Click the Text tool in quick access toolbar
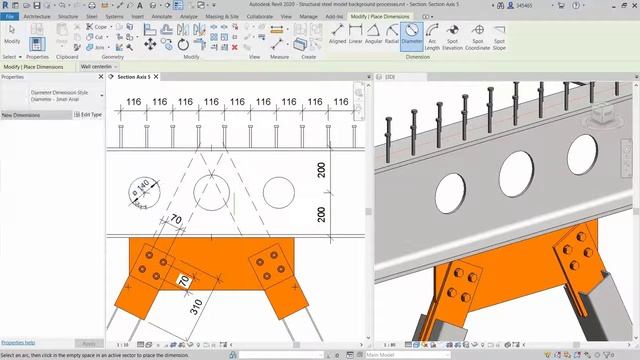This screenshot has height=360, width=640. coord(140,5)
